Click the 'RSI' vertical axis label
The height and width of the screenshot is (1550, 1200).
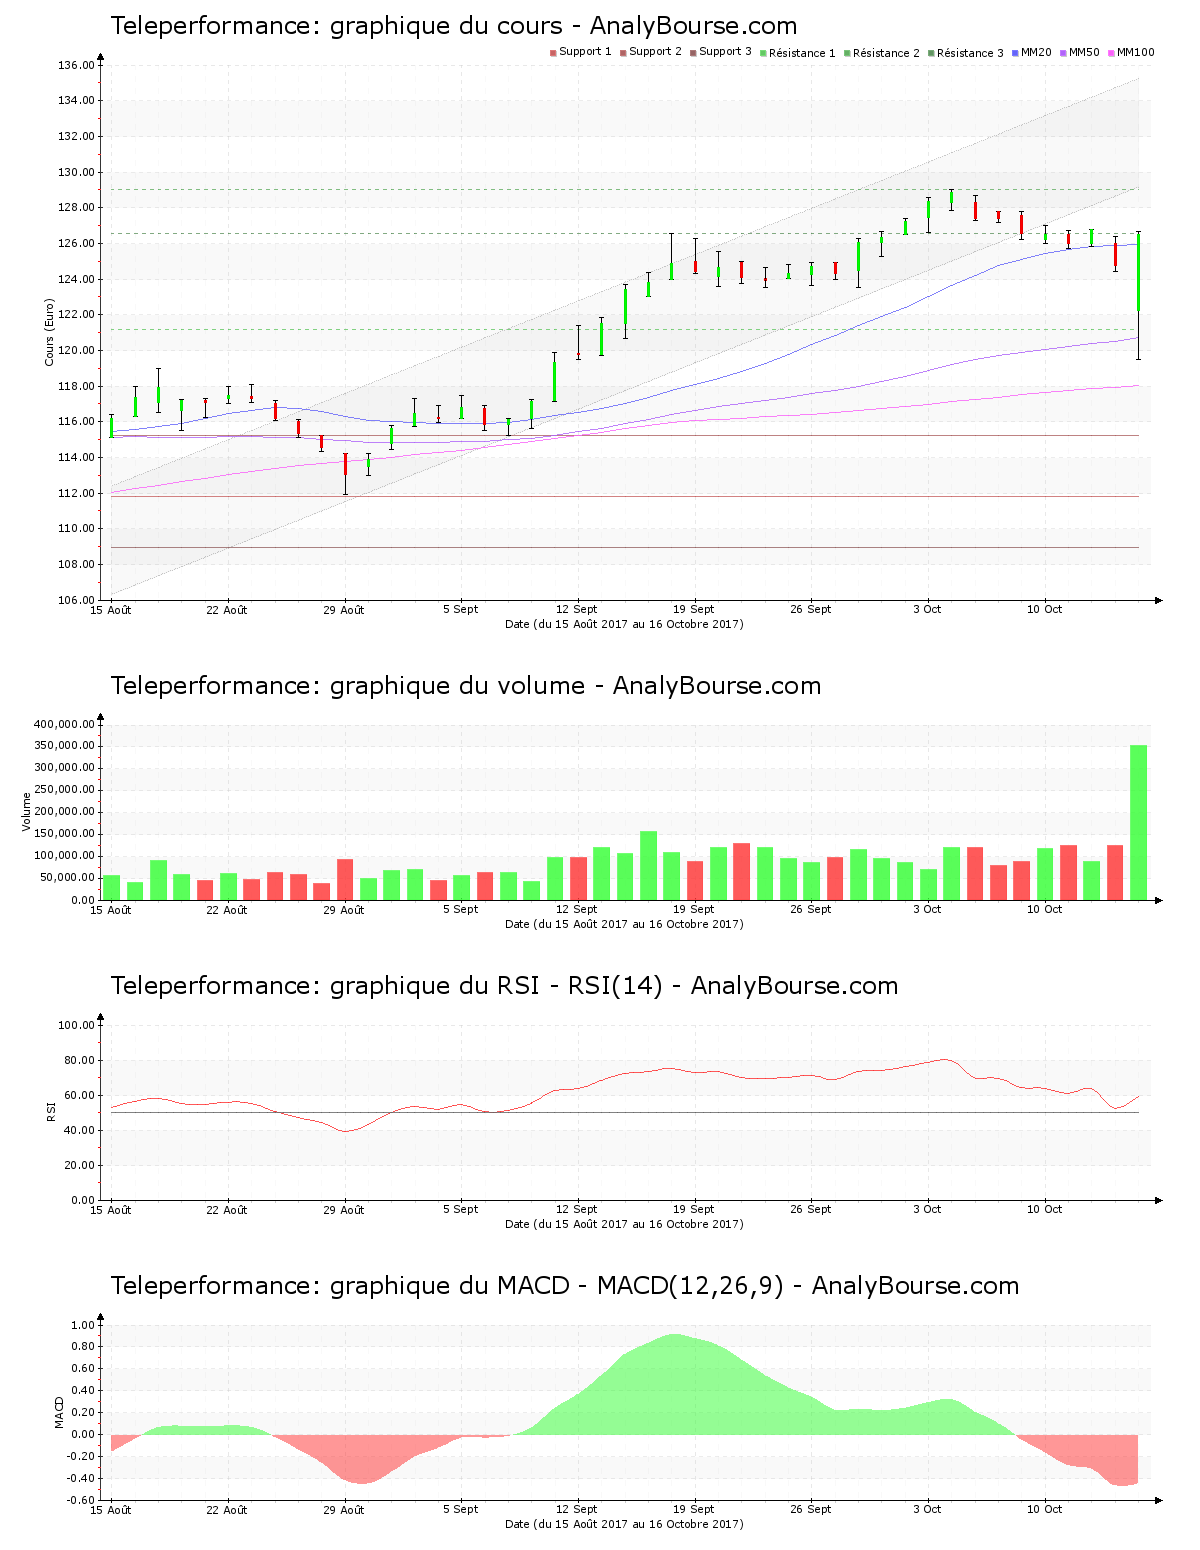click(49, 1111)
